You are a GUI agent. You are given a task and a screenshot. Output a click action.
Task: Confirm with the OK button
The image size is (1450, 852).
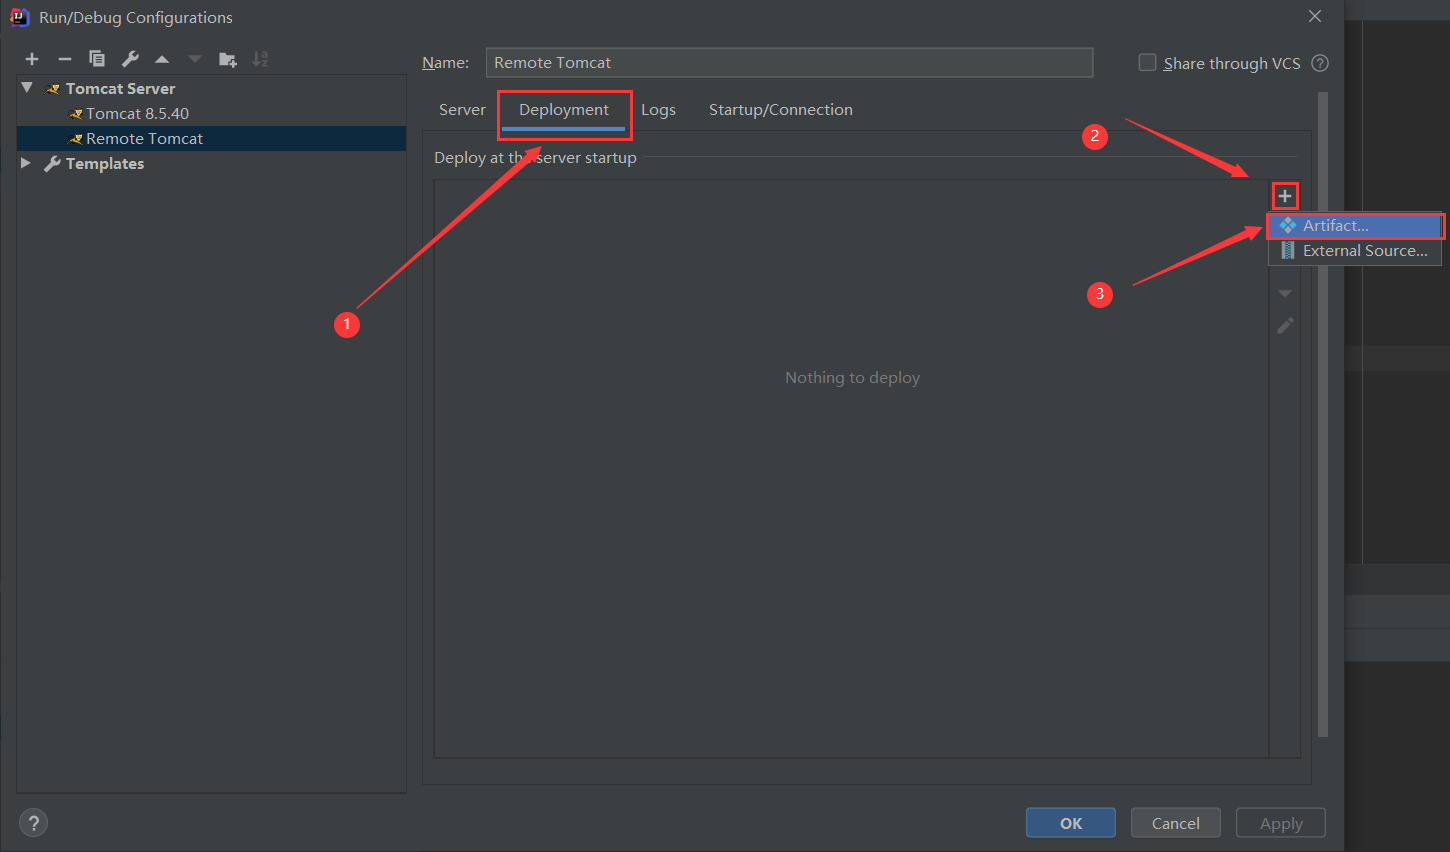point(1071,823)
